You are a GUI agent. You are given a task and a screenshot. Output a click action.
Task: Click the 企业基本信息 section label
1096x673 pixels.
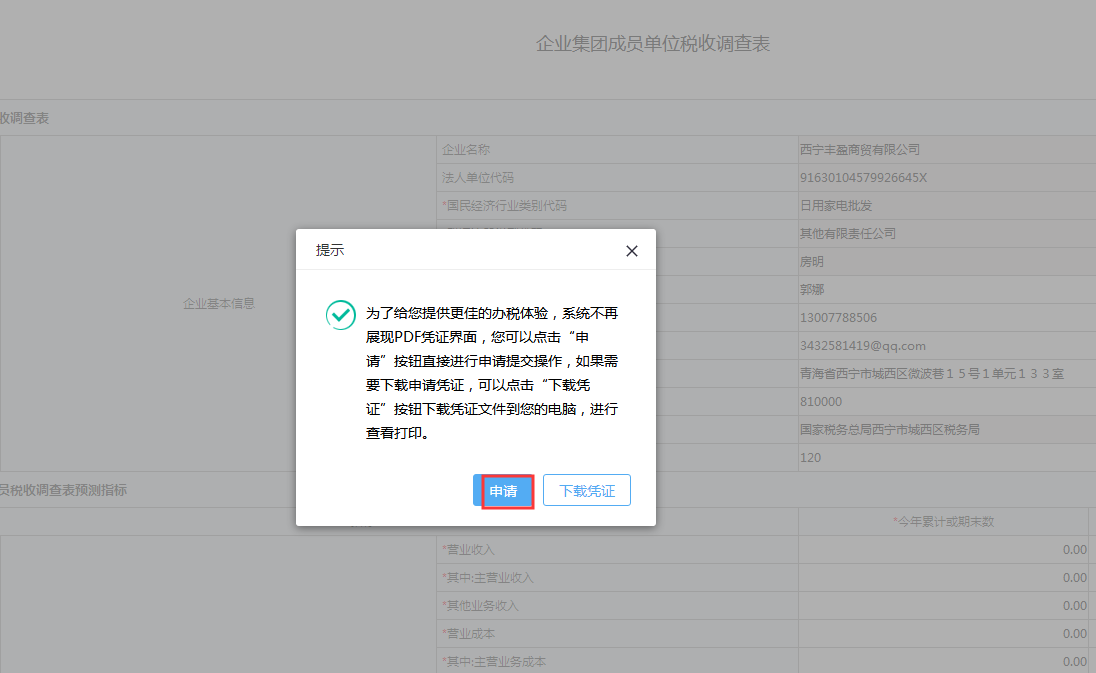(x=219, y=303)
